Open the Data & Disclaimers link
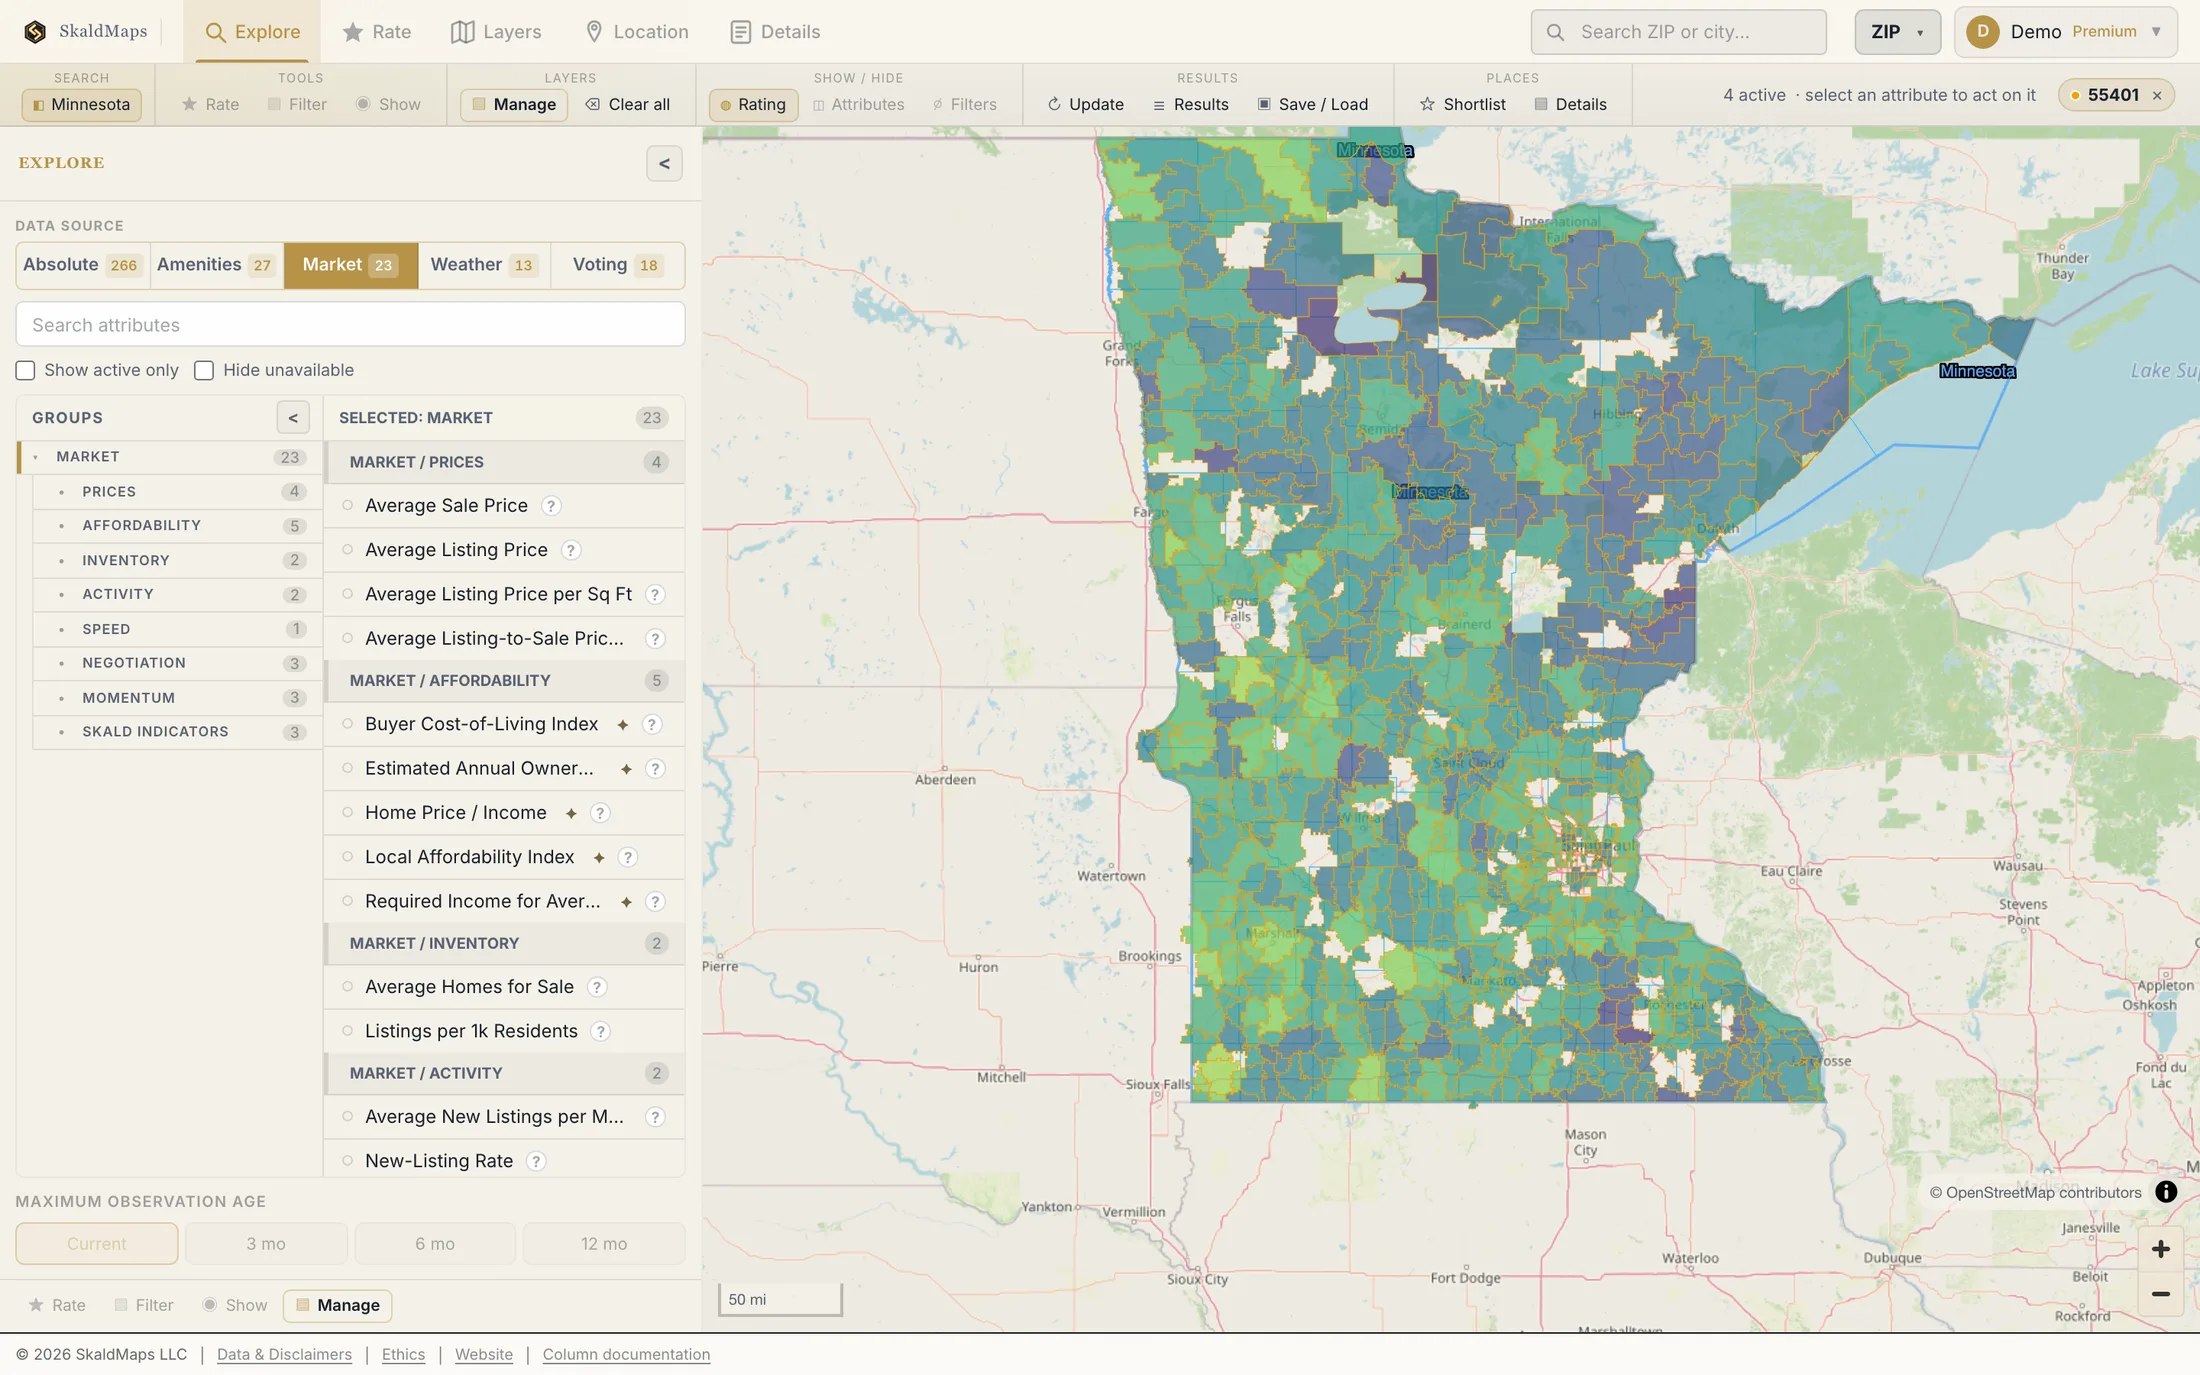This screenshot has height=1375, width=2200. coord(284,1355)
